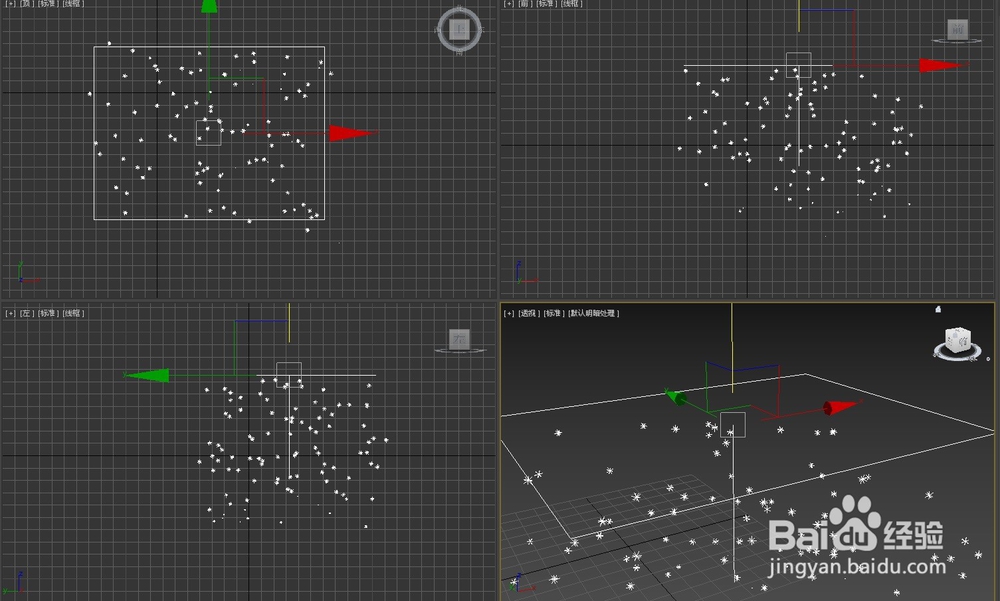Open the [前] view label menu
The height and width of the screenshot is (601, 1000).
(524, 3)
